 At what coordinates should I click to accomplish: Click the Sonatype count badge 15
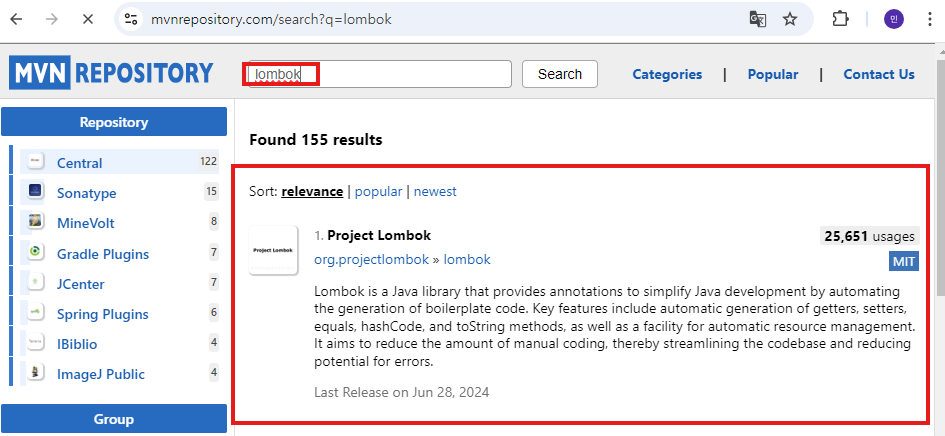(x=211, y=192)
